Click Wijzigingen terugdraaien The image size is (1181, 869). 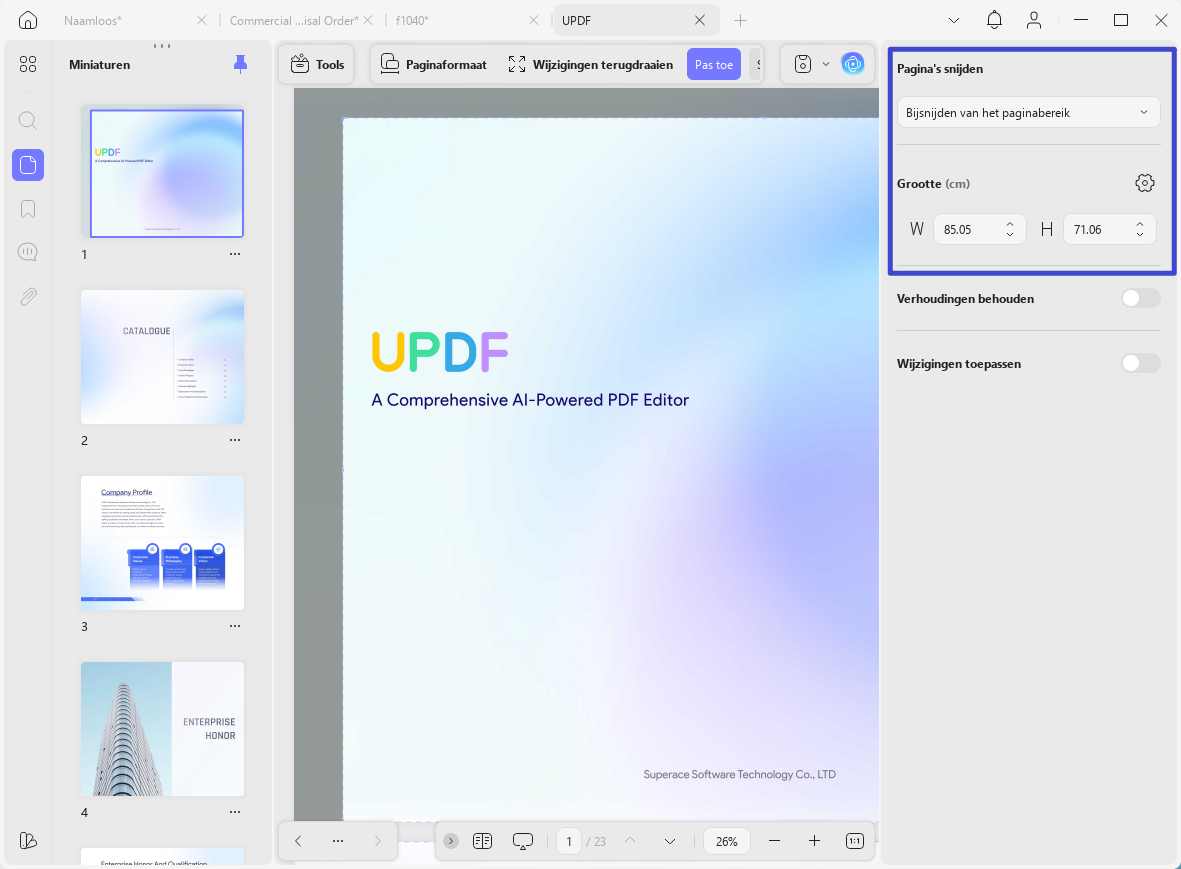[x=590, y=65]
